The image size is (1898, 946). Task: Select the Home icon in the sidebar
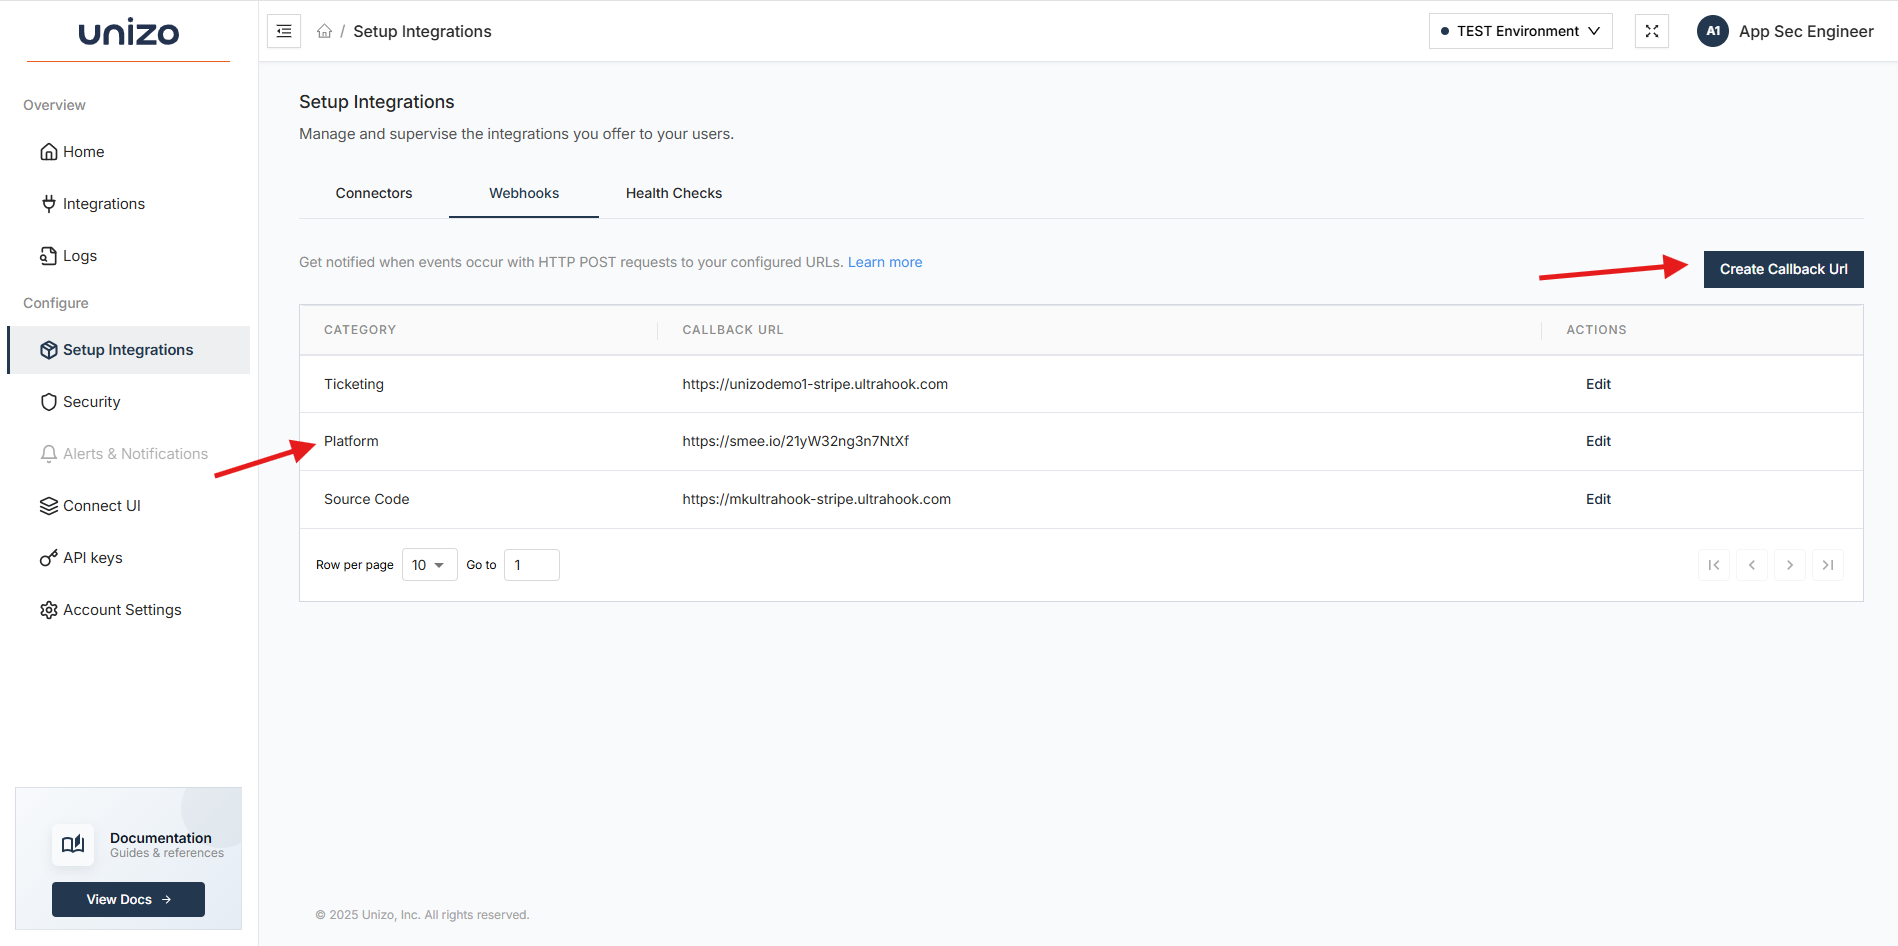coord(49,151)
